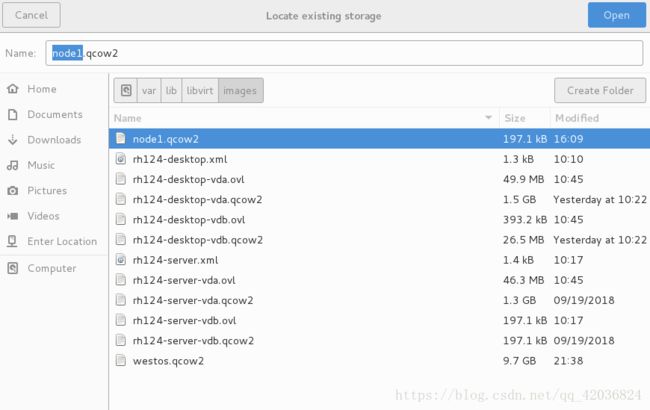Click the Music note icon
The width and height of the screenshot is (650, 410).
click(13, 165)
